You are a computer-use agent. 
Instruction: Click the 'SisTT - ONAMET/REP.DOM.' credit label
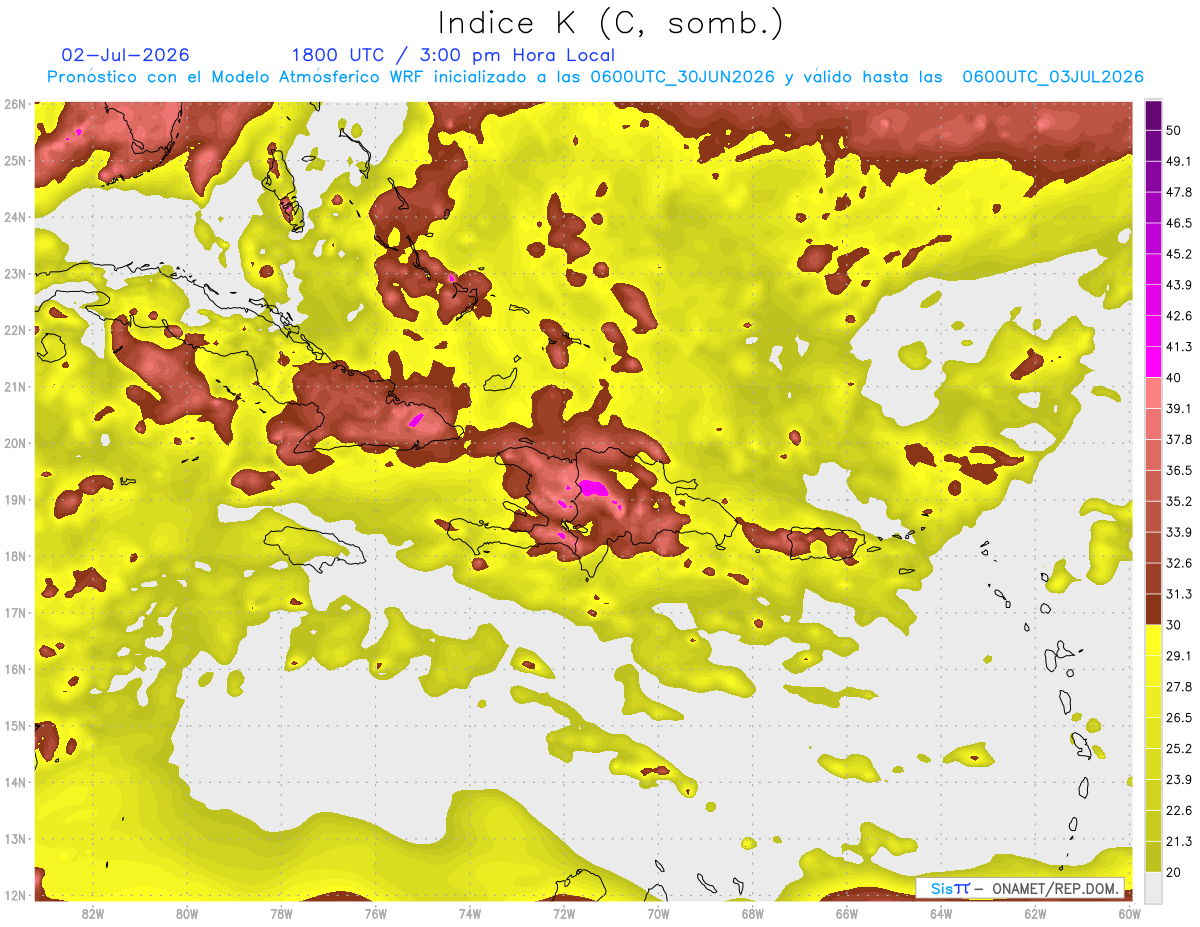pyautogui.click(x=1020, y=888)
